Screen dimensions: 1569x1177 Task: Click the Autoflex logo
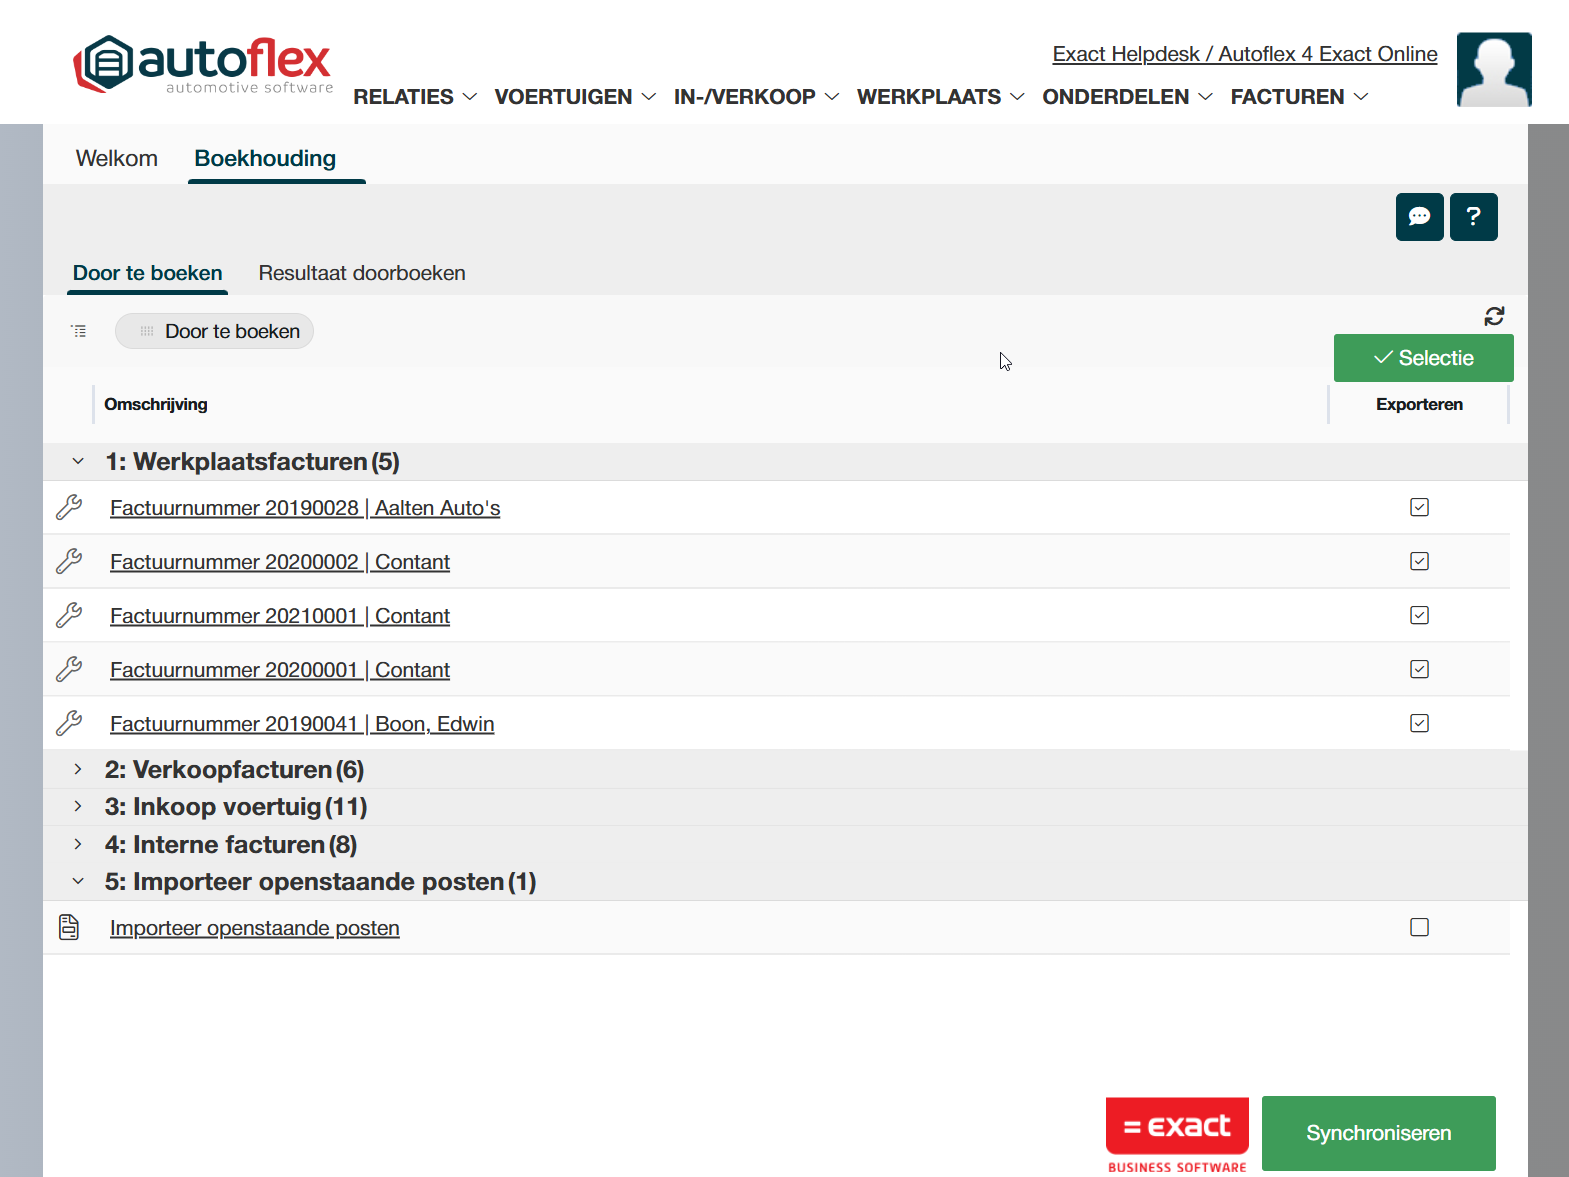click(x=203, y=65)
